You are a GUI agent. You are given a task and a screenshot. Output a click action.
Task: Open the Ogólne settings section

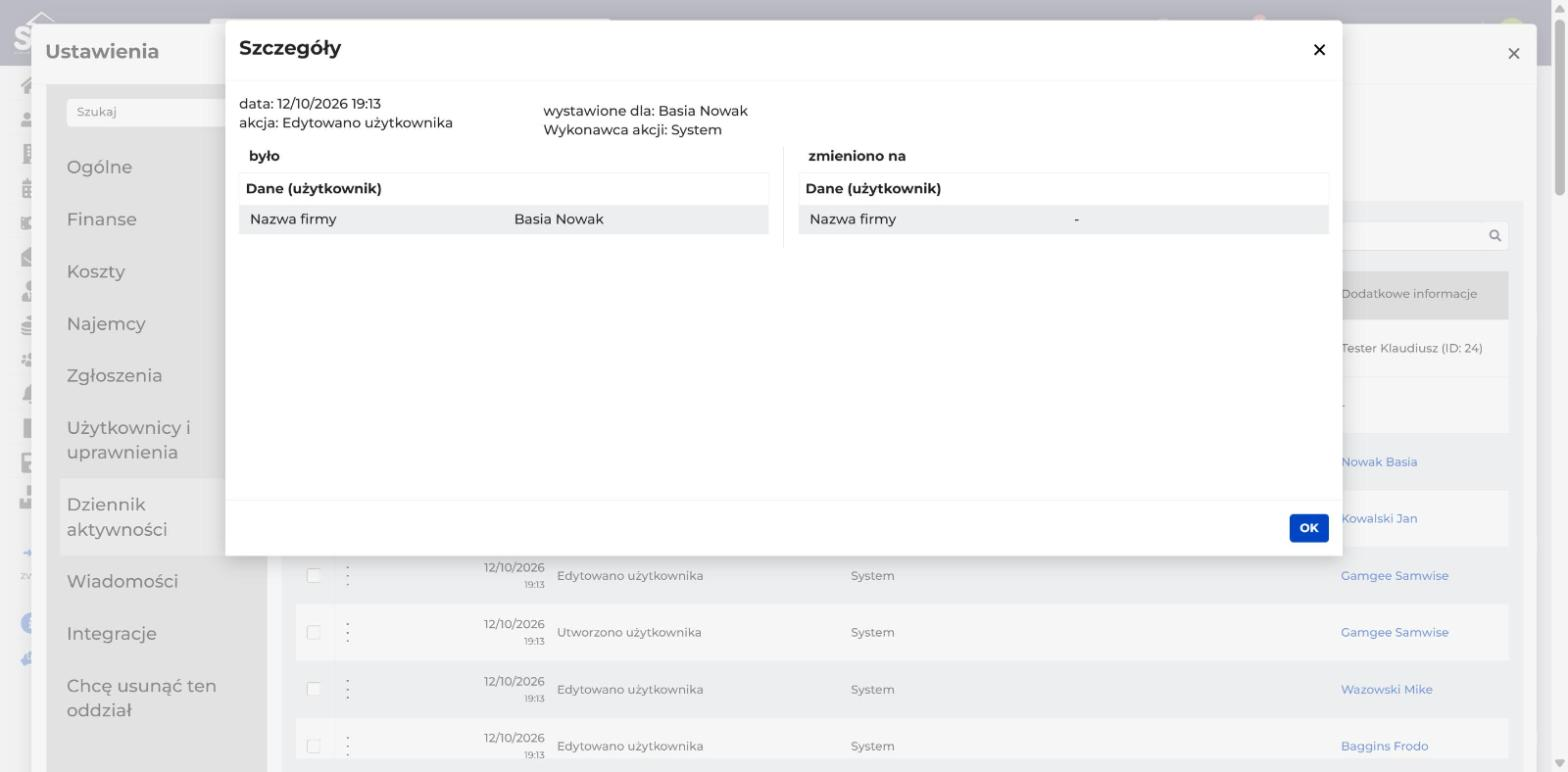tap(99, 167)
